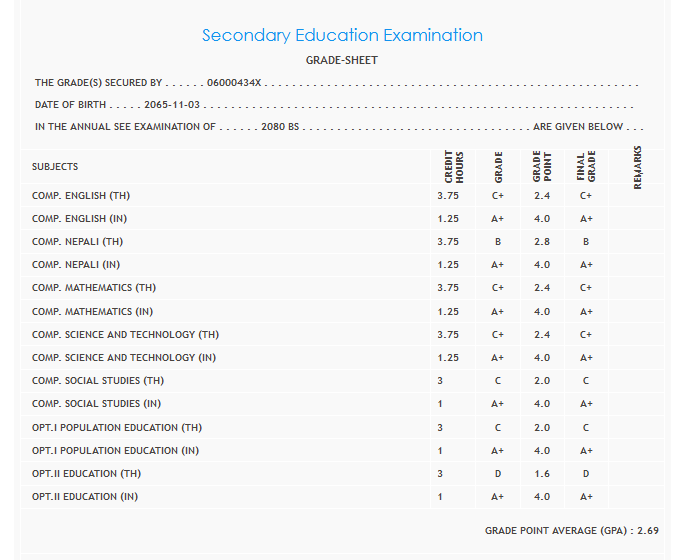Click the REMARKS column header
The image size is (690, 560).
[x=638, y=167]
